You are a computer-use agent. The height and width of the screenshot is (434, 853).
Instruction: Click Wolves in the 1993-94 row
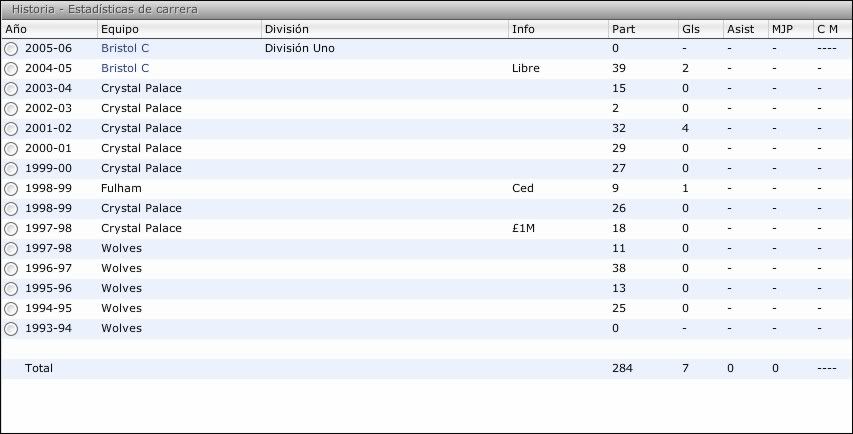coord(121,328)
